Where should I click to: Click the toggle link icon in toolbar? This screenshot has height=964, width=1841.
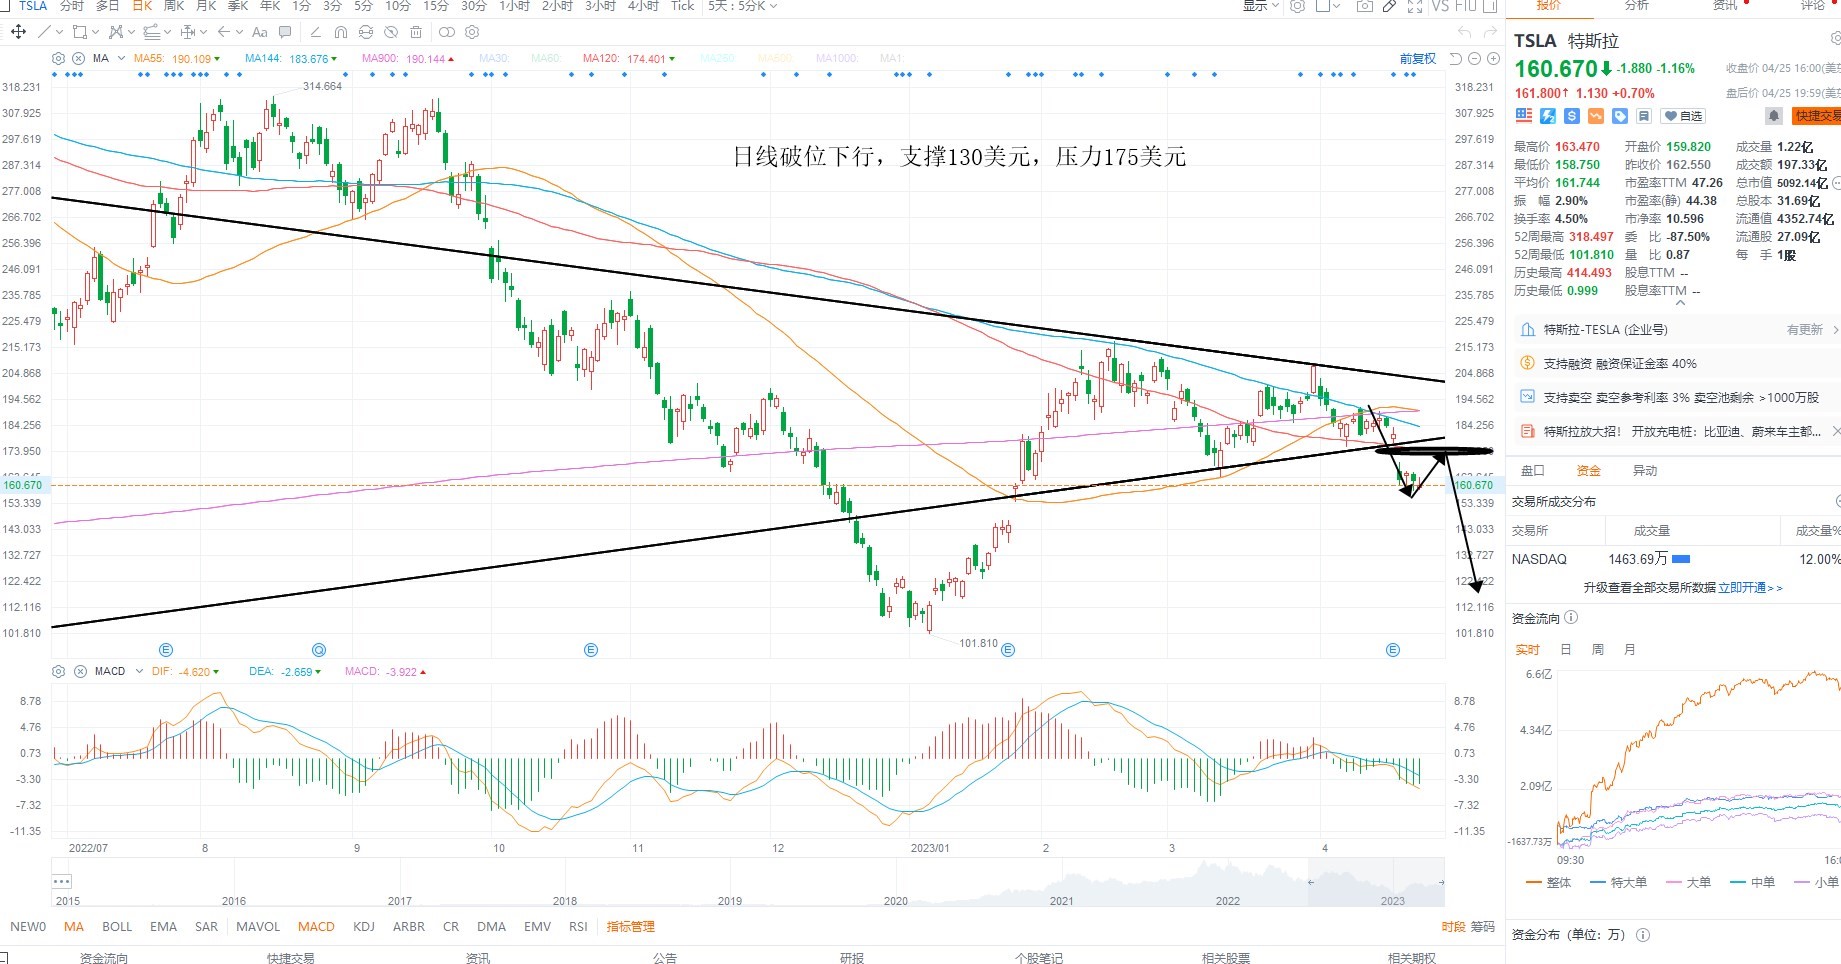447,32
